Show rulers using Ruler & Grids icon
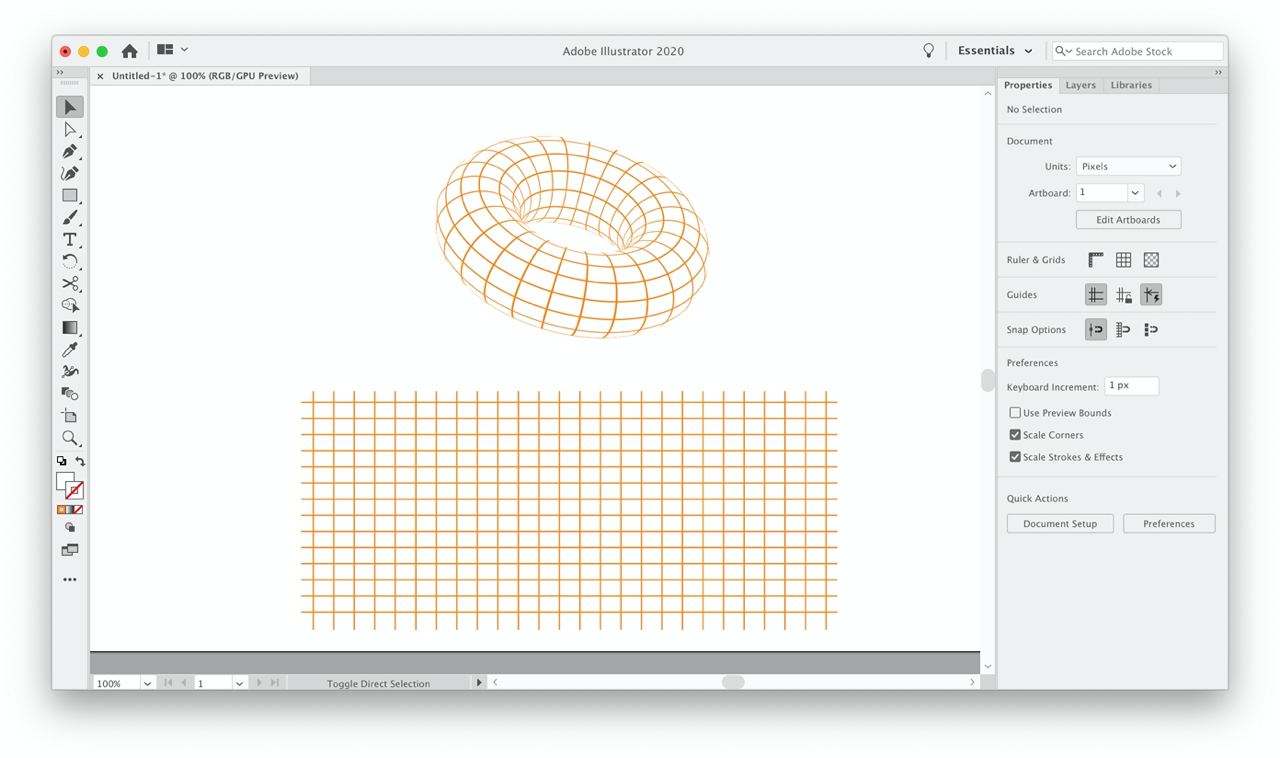The image size is (1280, 758). point(1096,260)
